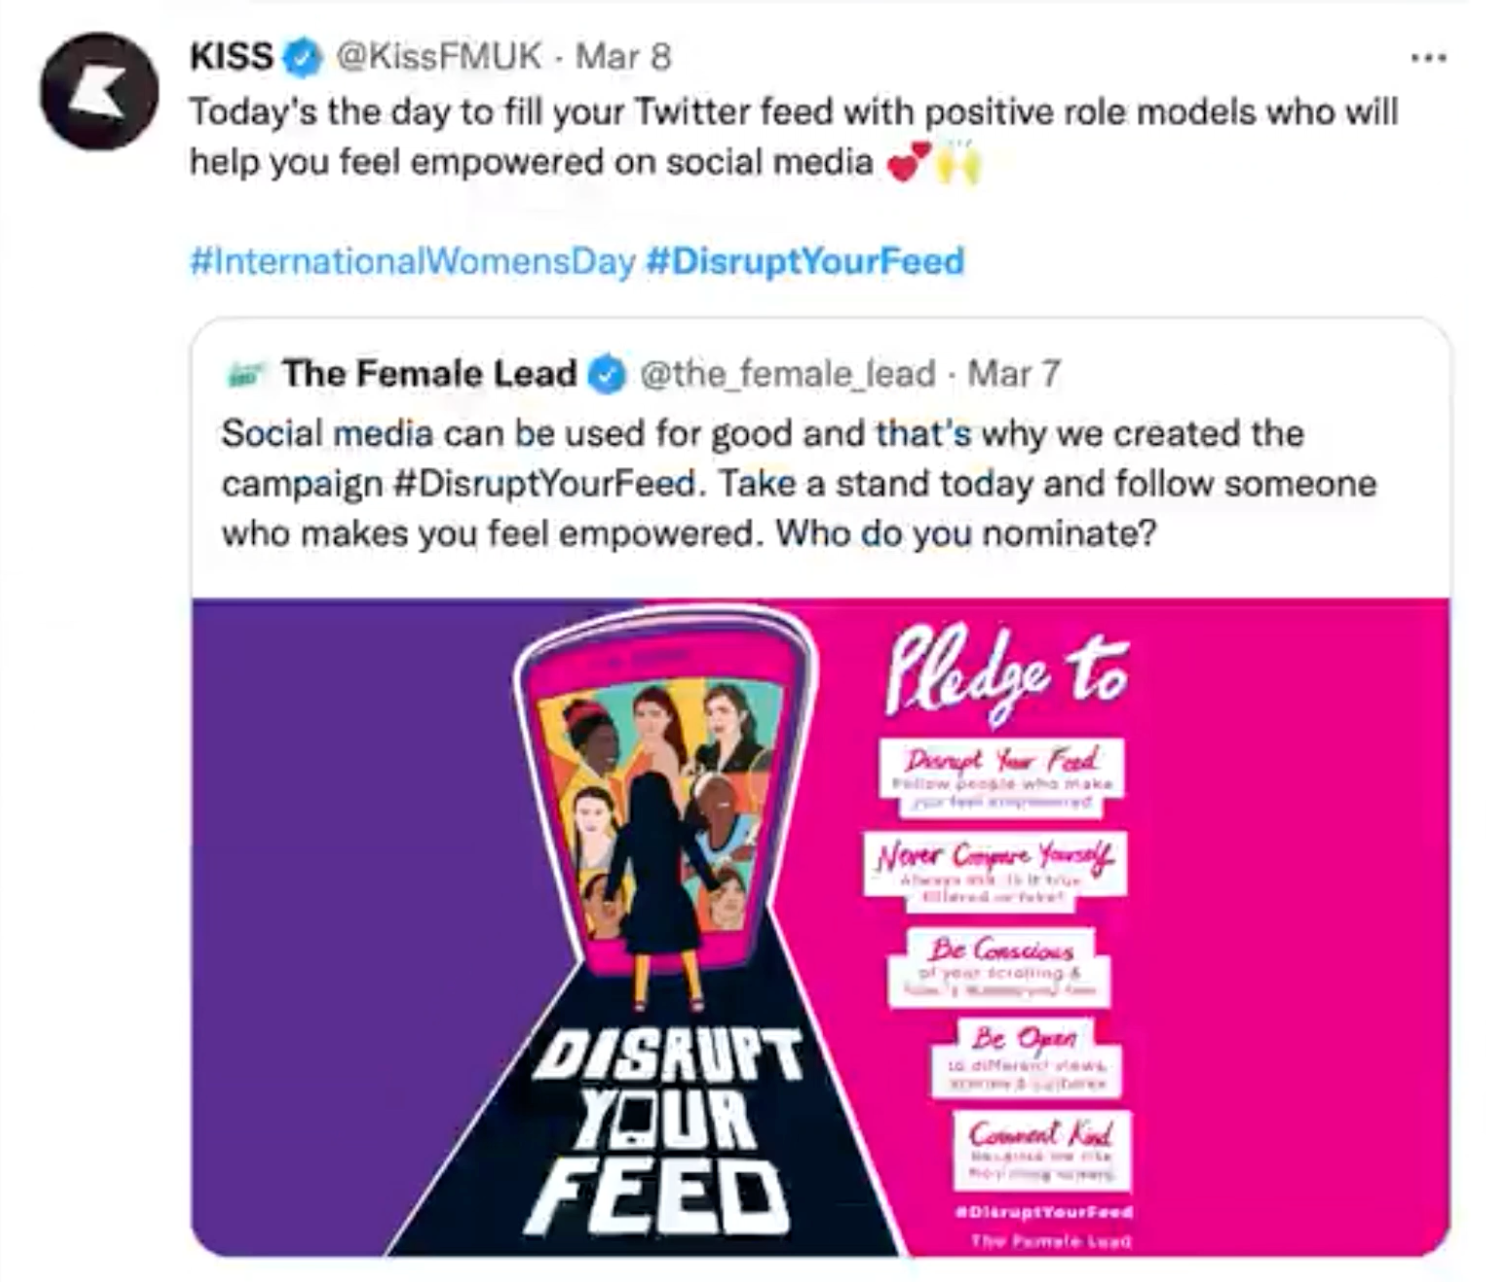Viewport: 1486px width, 1282px height.
Task: Click the Comment Kind pledge card
Action: [x=1041, y=1148]
